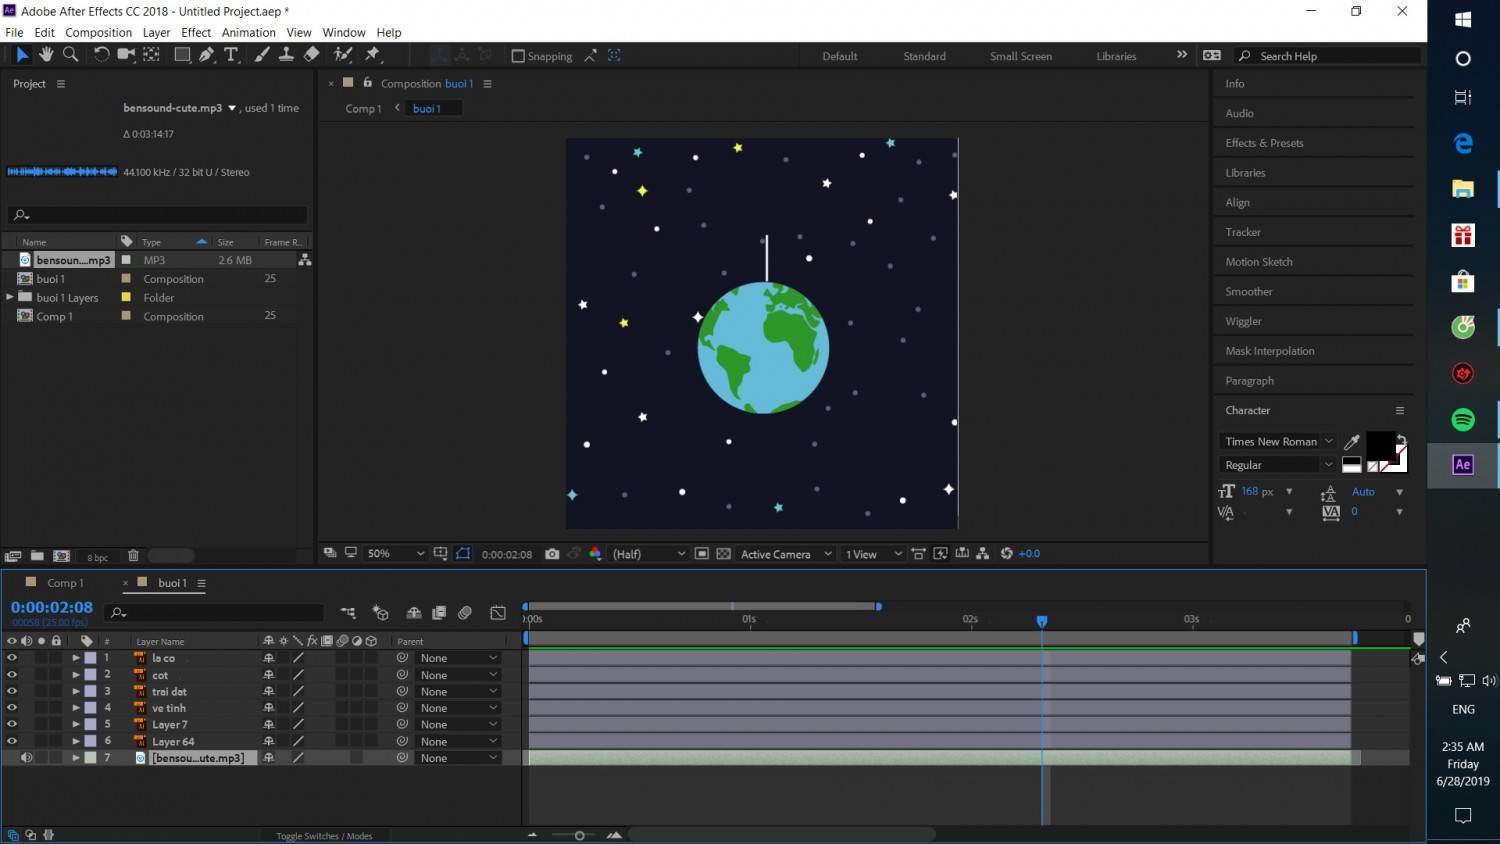The image size is (1500, 844).
Task: Expand the buoi 1 Layers folder
Action: (10, 297)
